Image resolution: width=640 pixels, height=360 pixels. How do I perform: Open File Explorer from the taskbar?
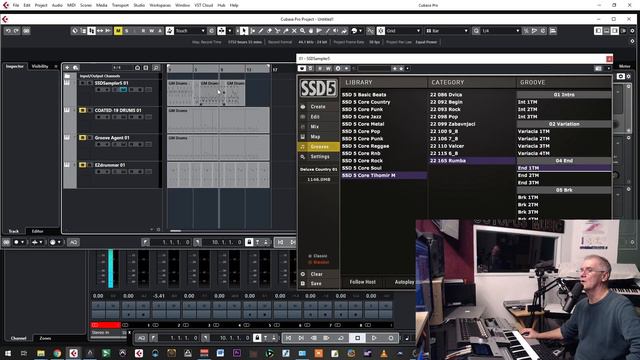click(41, 353)
